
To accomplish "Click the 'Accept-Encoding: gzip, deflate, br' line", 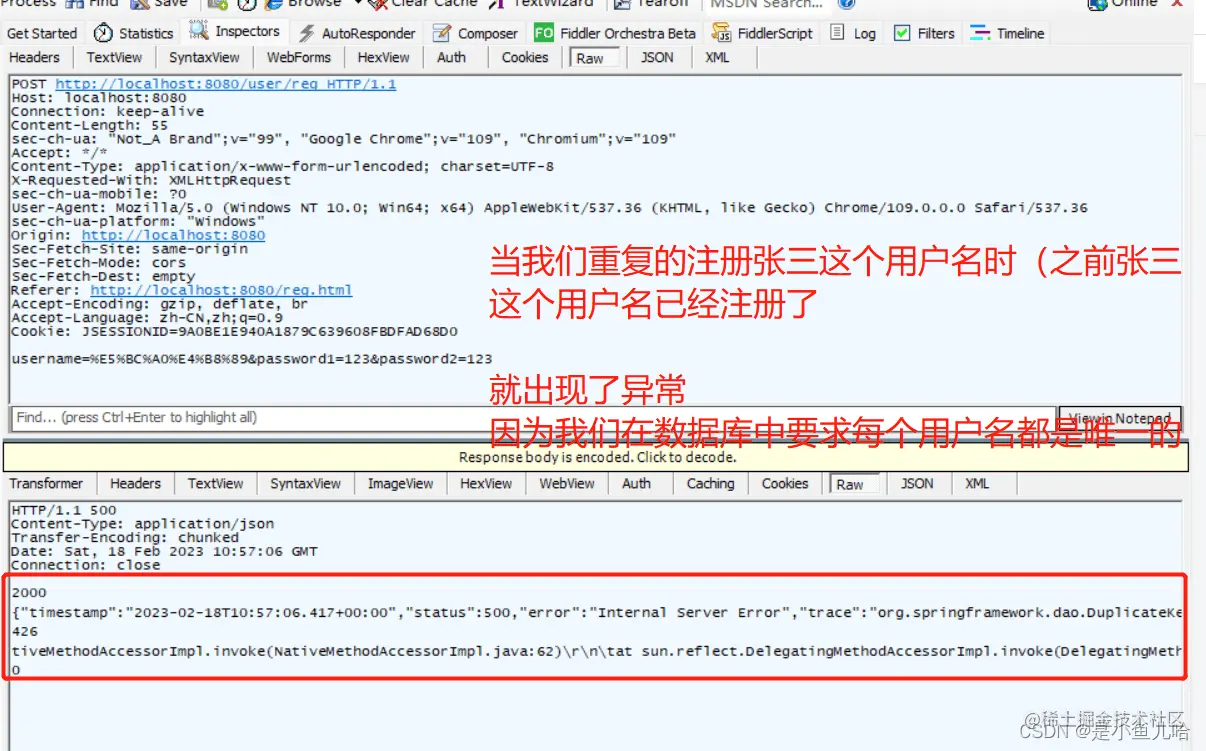I will click(x=160, y=303).
